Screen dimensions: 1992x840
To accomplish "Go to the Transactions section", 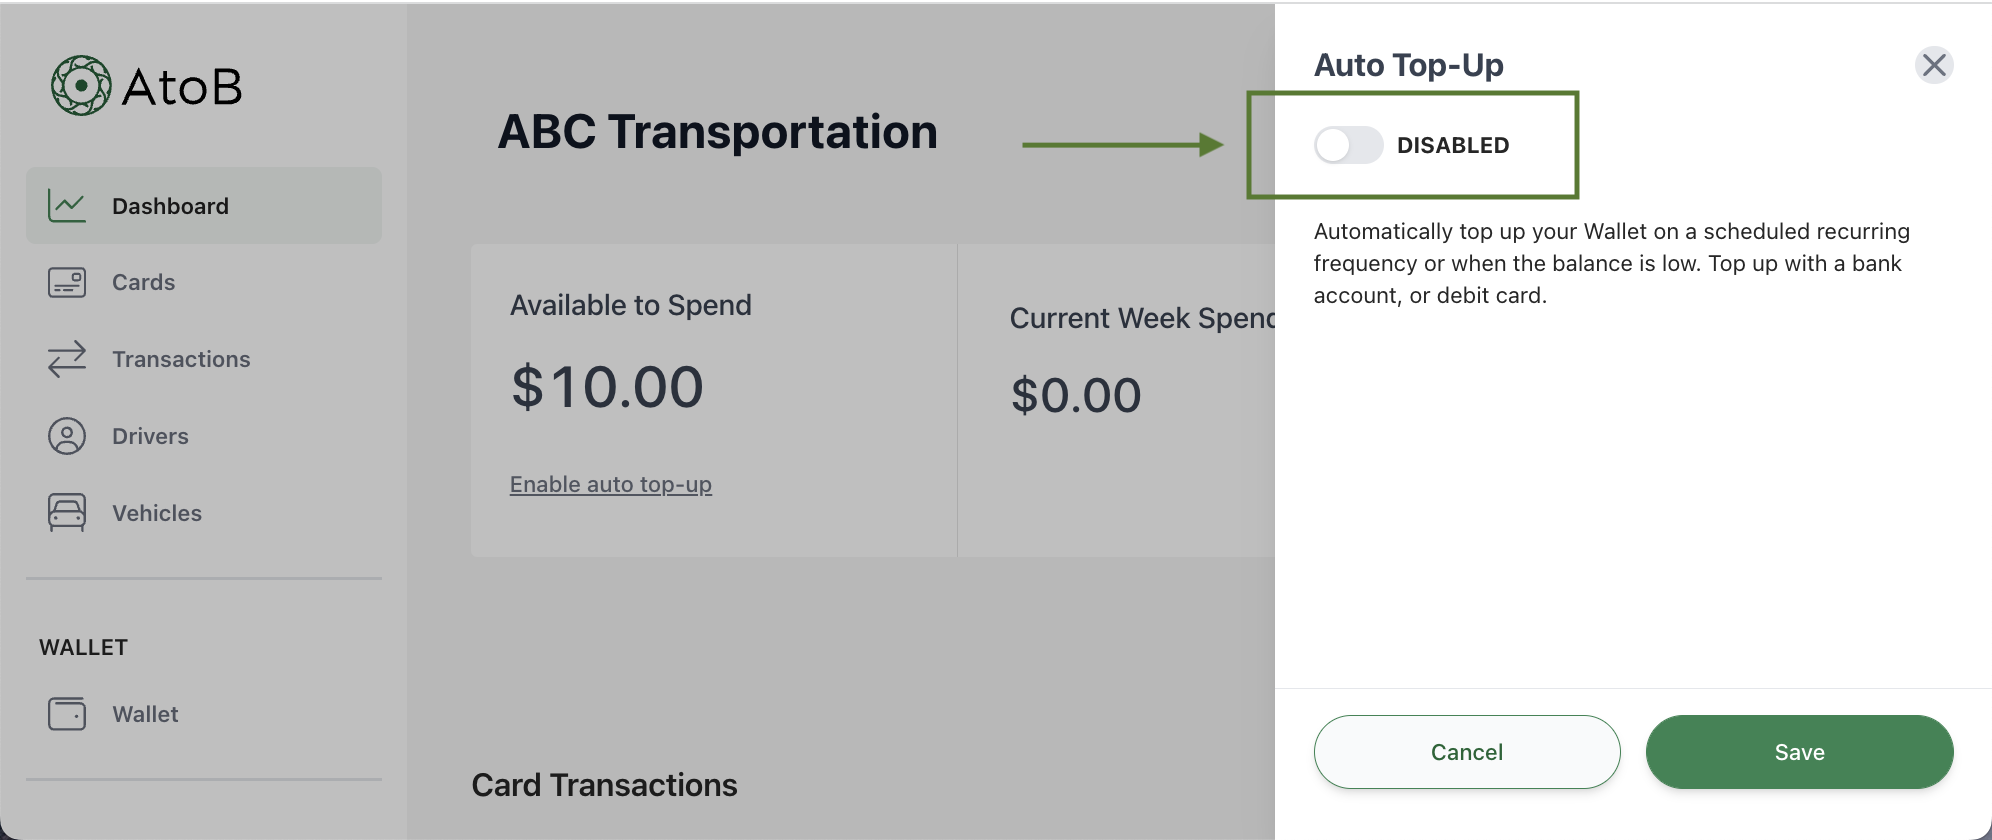I will click(181, 359).
